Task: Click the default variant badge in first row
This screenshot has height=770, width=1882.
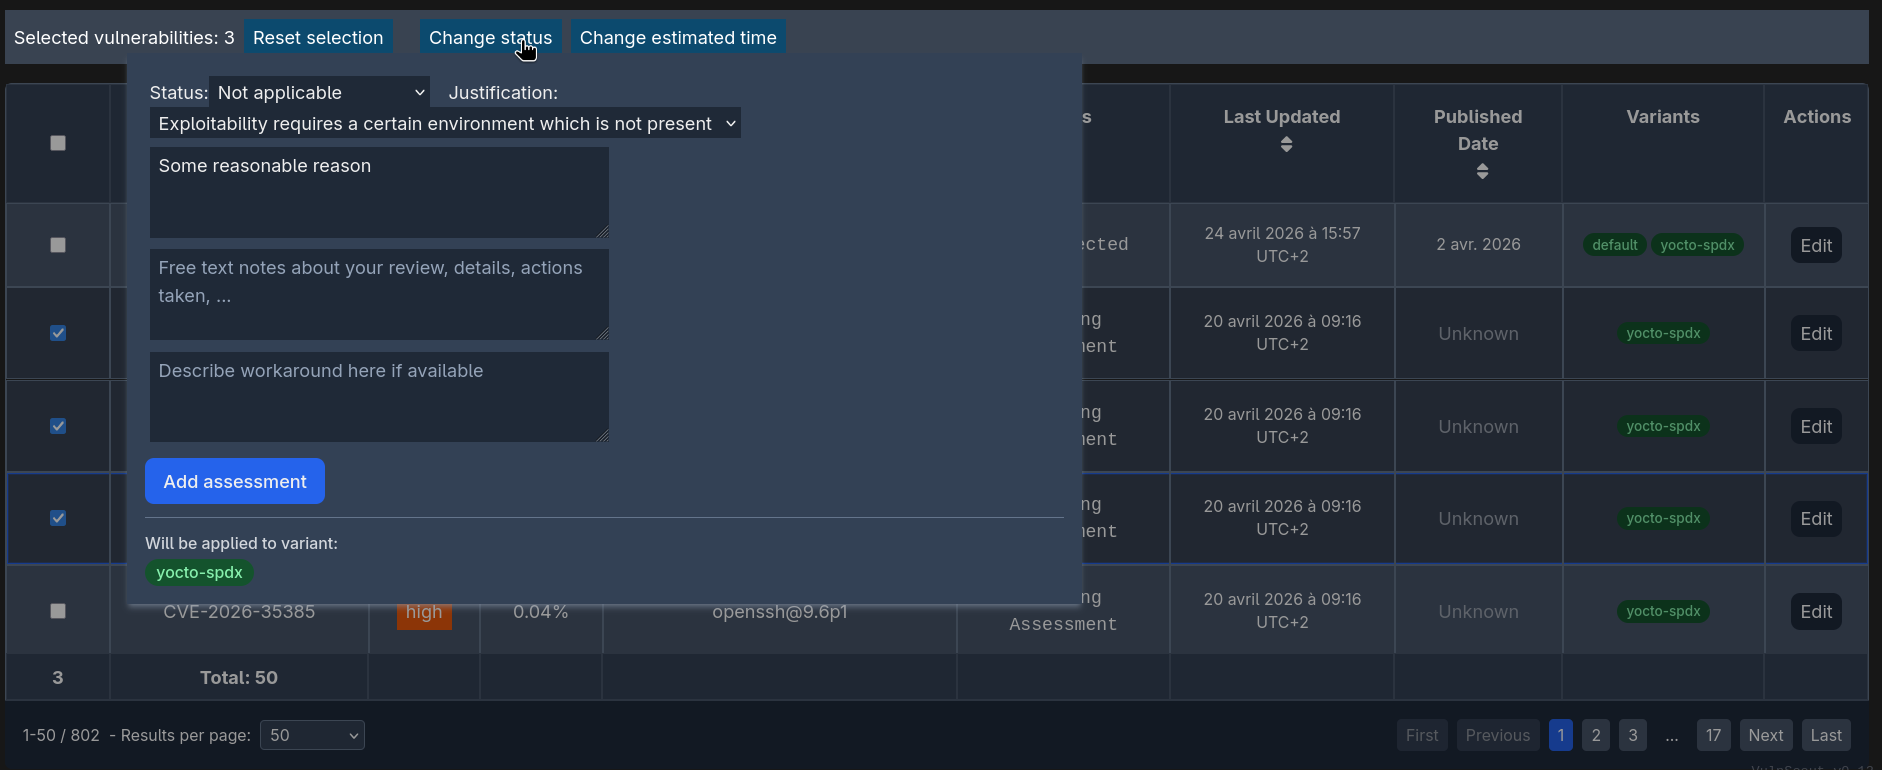Action: (1615, 245)
